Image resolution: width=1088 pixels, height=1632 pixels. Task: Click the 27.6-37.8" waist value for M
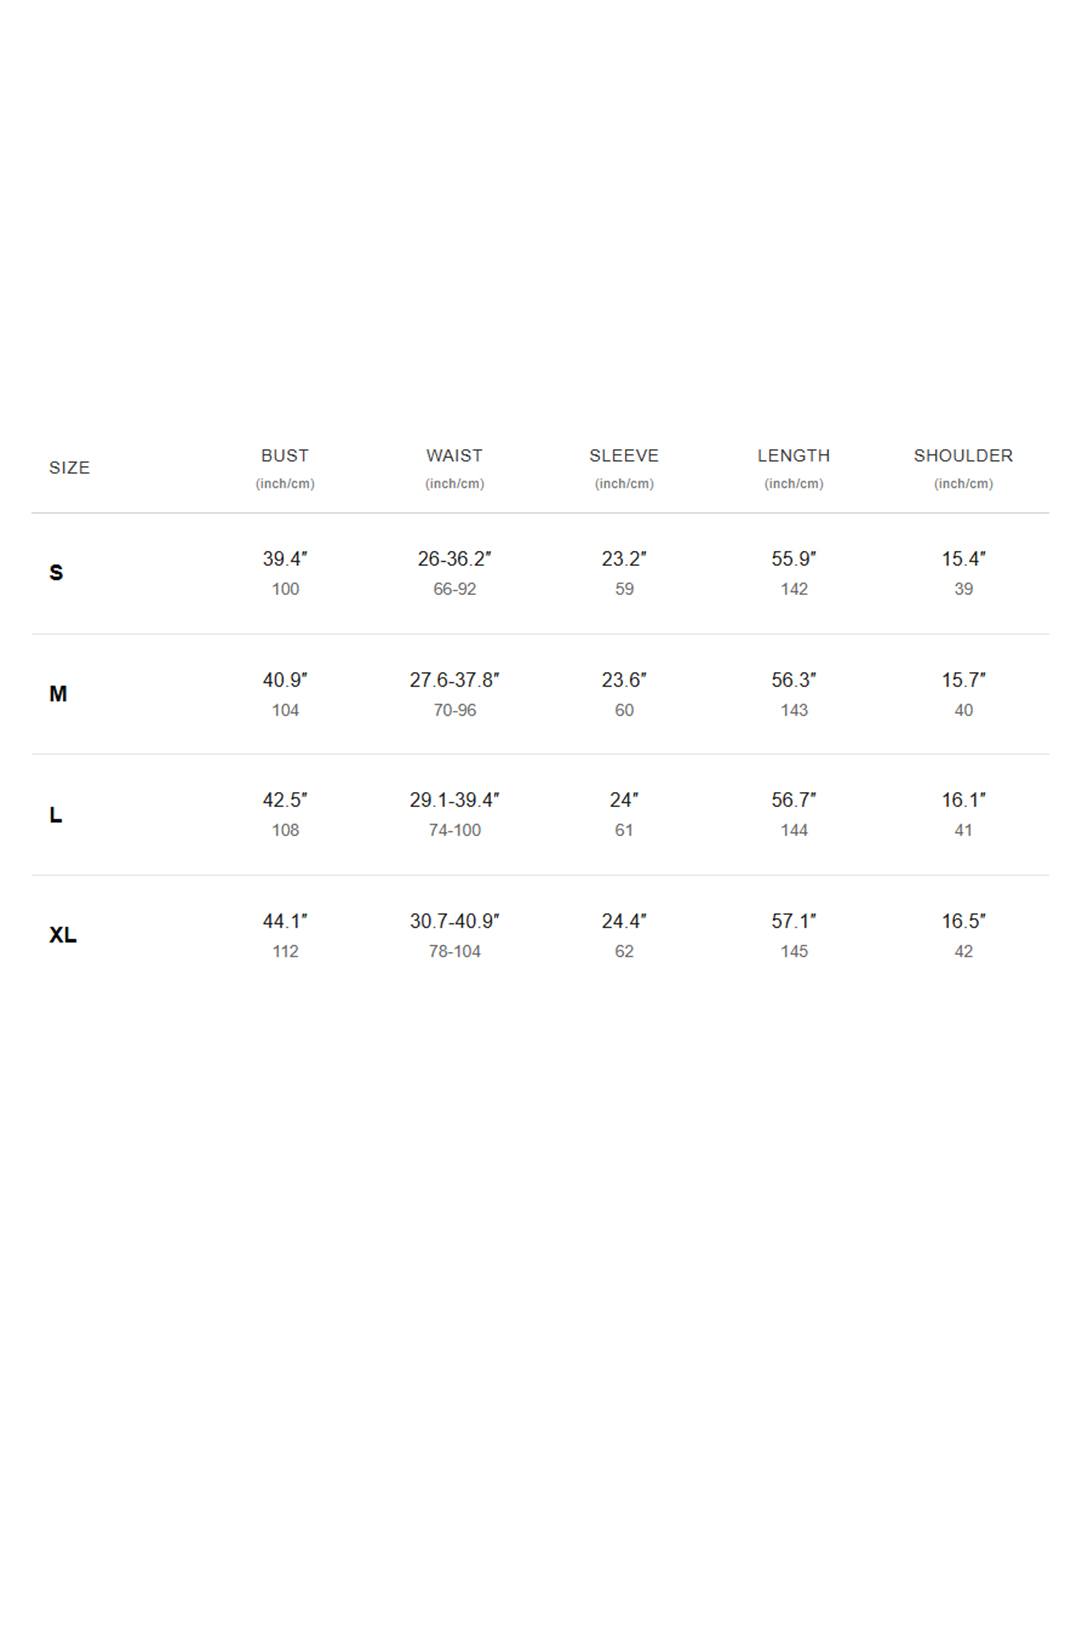(455, 680)
